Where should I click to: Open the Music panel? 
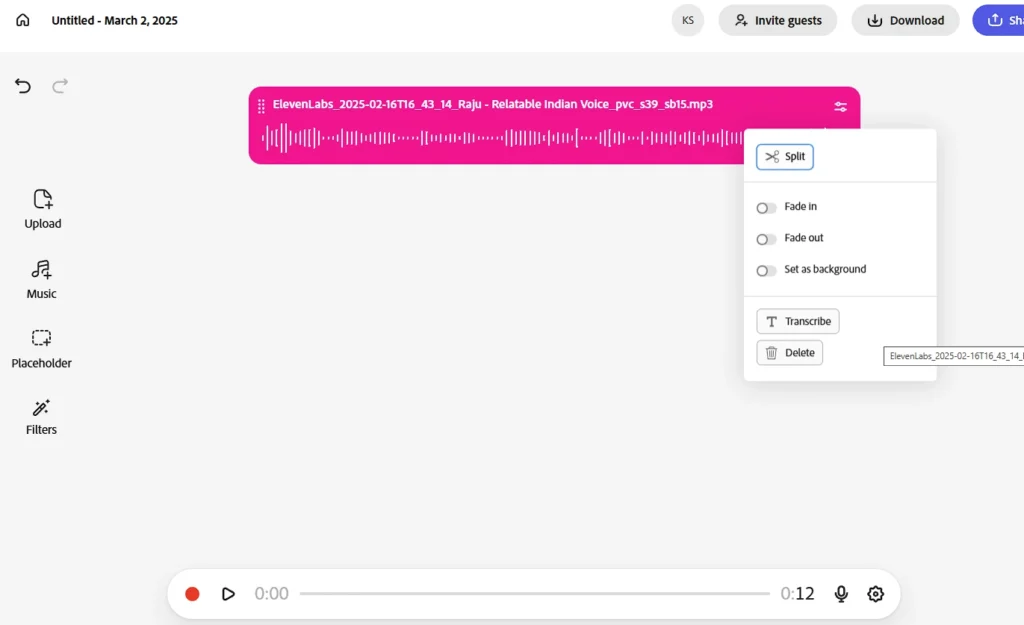click(41, 278)
